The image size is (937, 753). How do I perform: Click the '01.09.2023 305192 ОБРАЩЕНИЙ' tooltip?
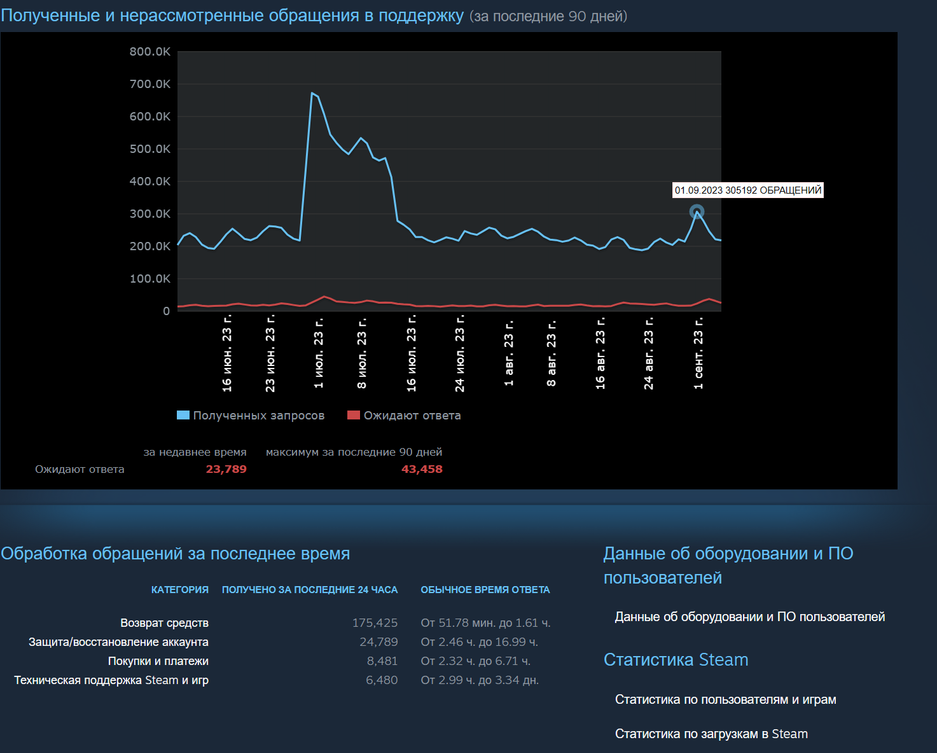748,191
